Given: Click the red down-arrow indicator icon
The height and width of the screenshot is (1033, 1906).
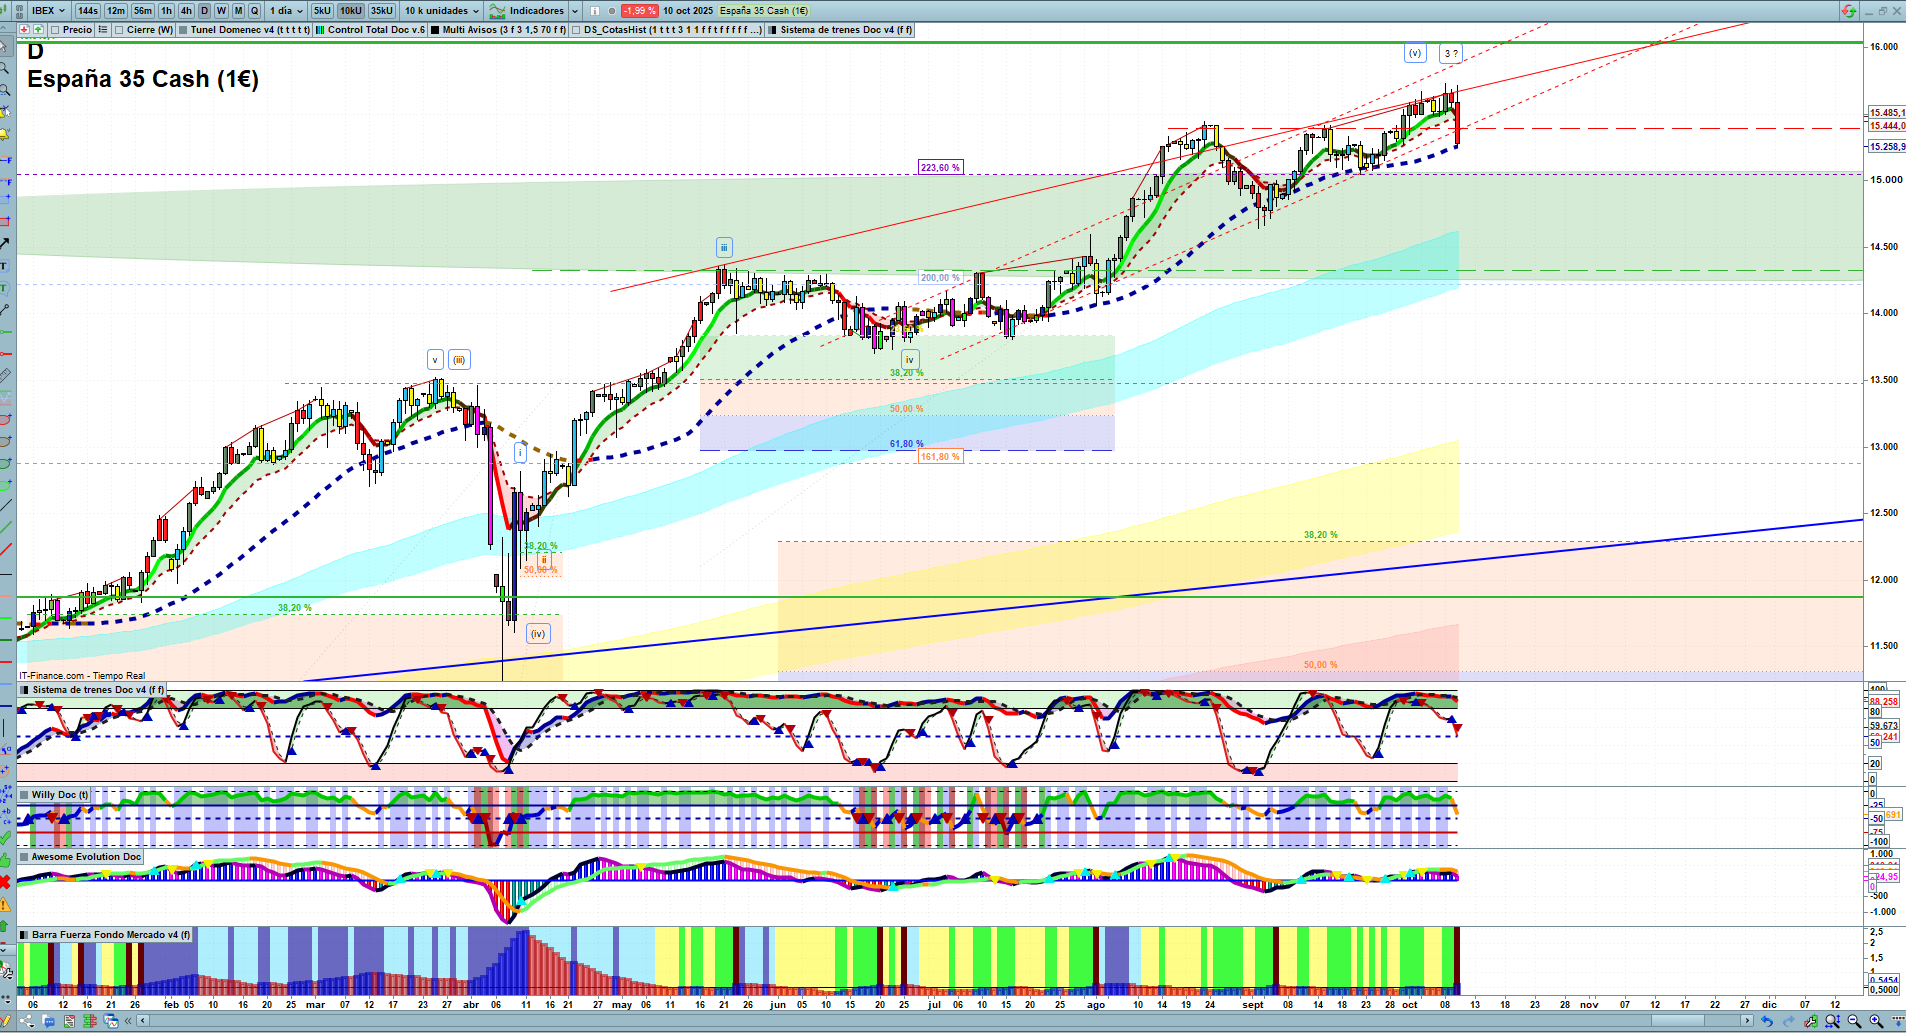Looking at the screenshot, I should 24,30.
